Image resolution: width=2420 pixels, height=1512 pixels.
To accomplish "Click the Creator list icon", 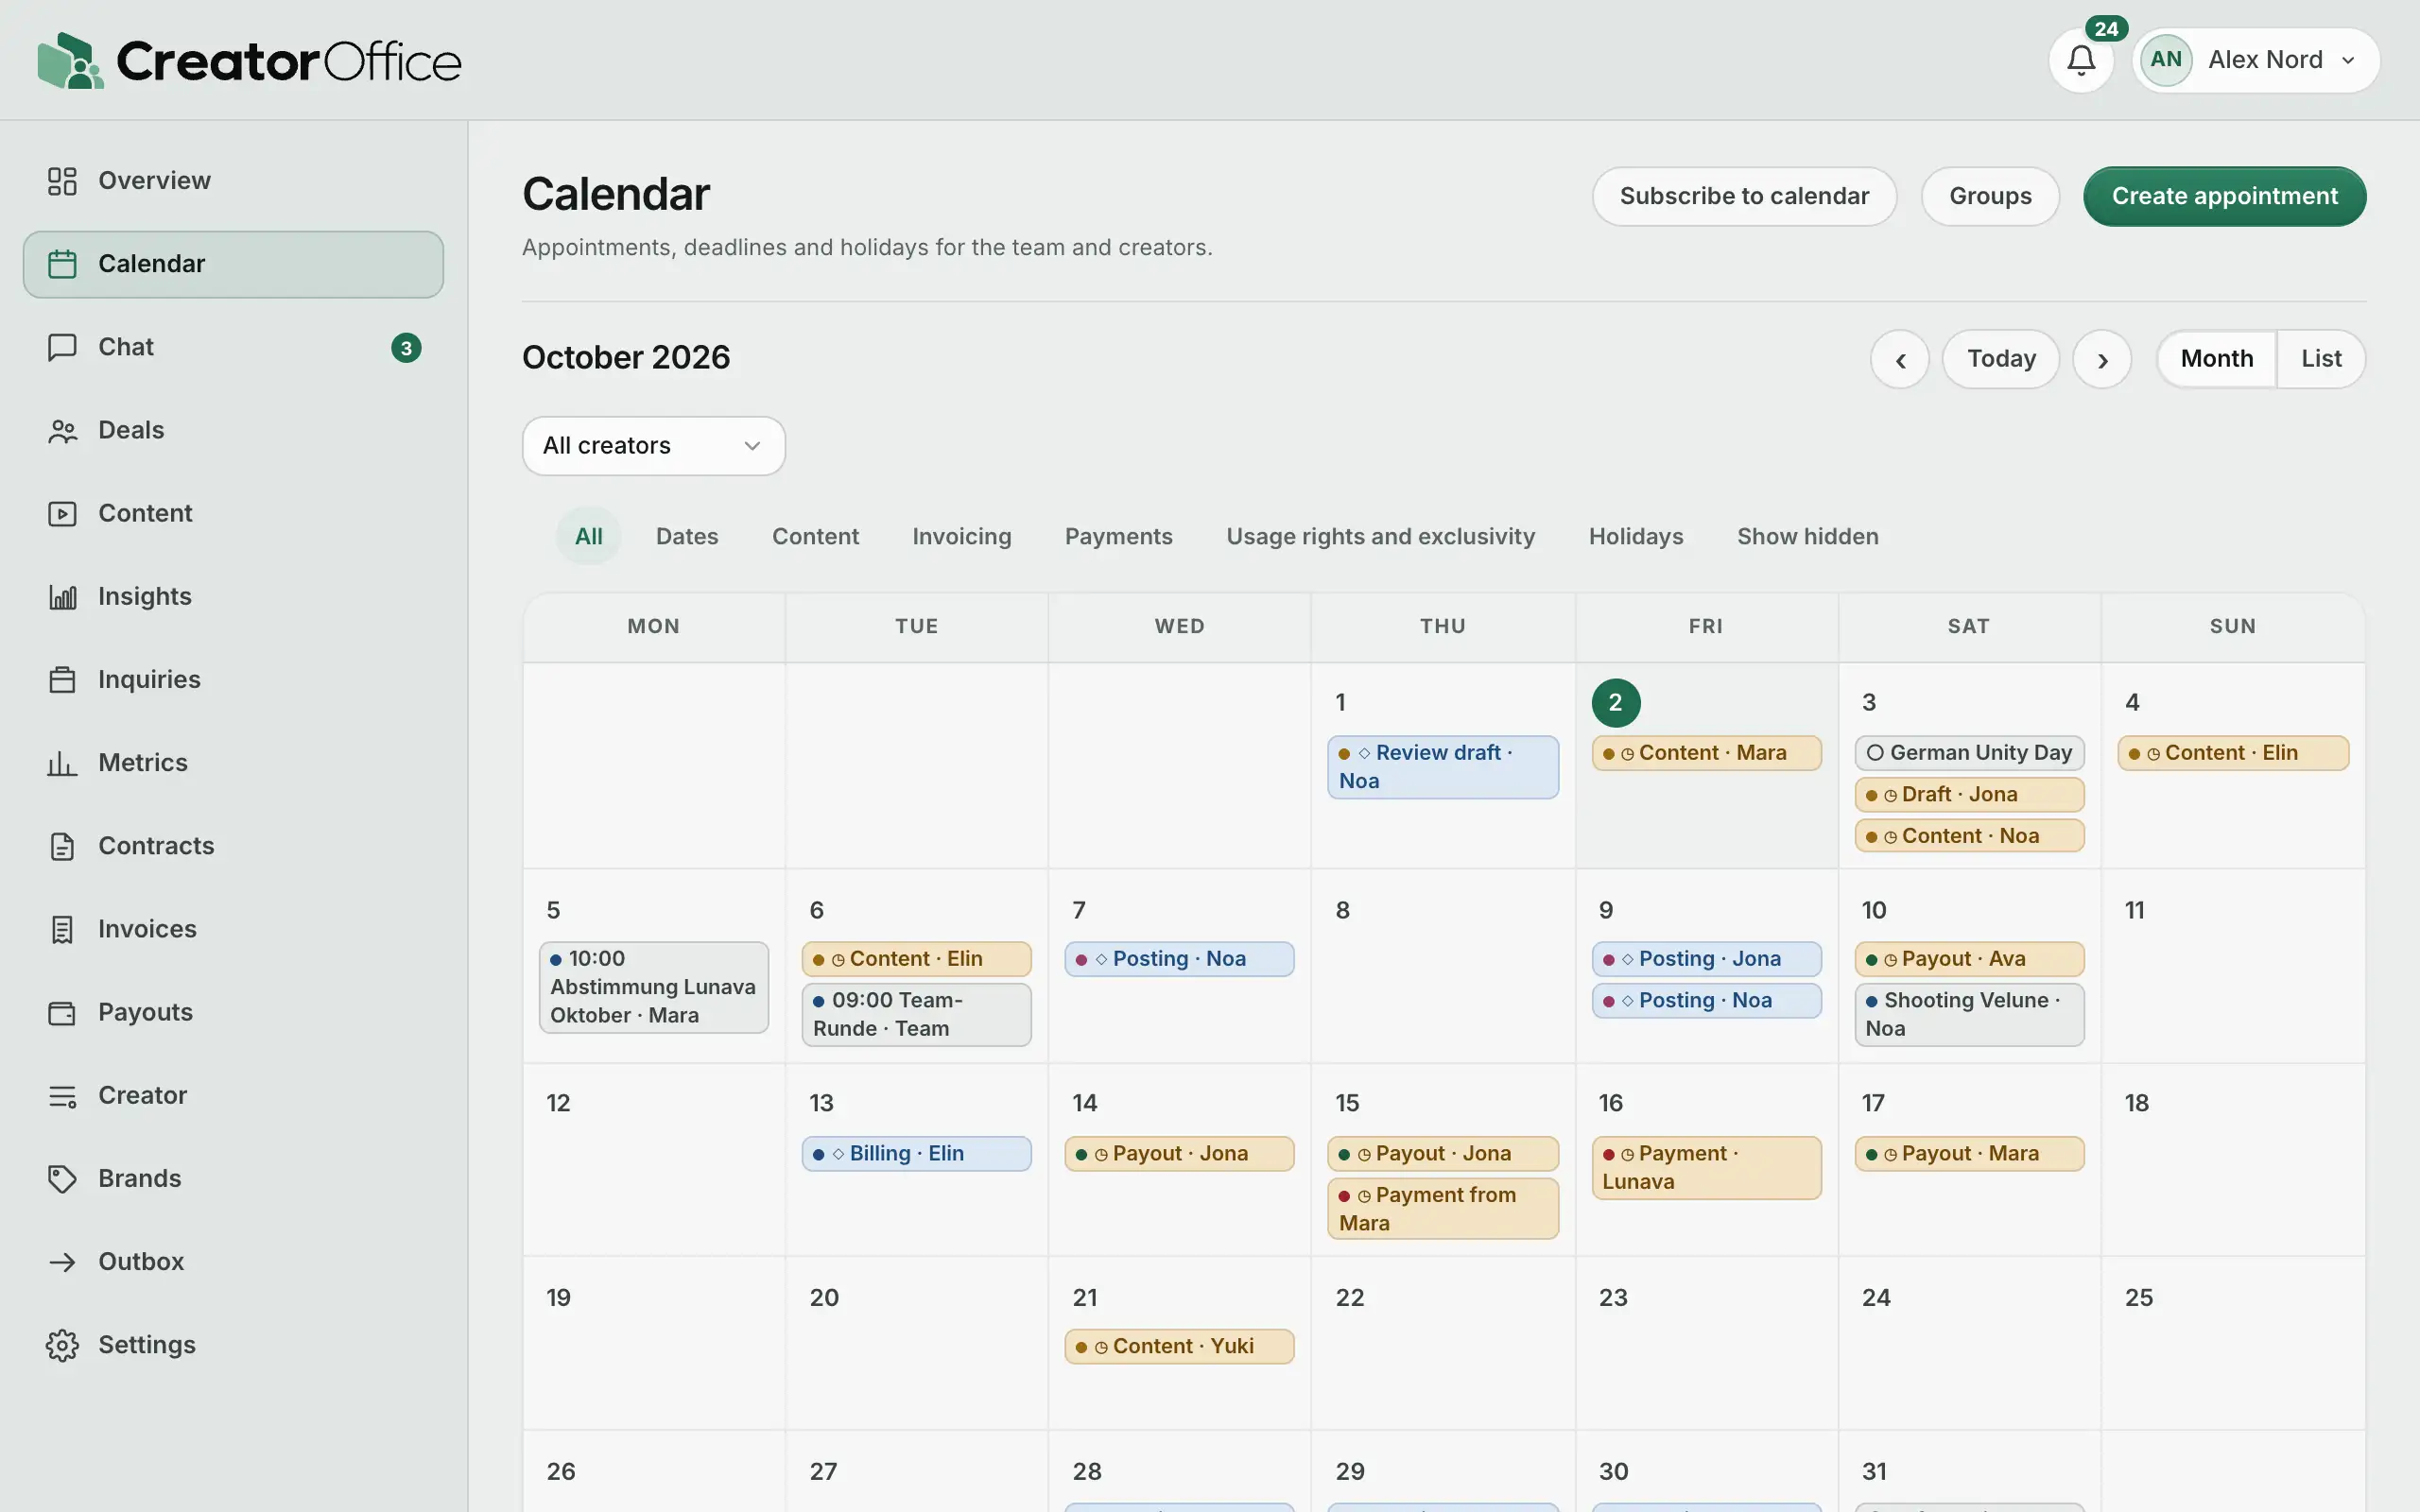I will (x=62, y=1096).
